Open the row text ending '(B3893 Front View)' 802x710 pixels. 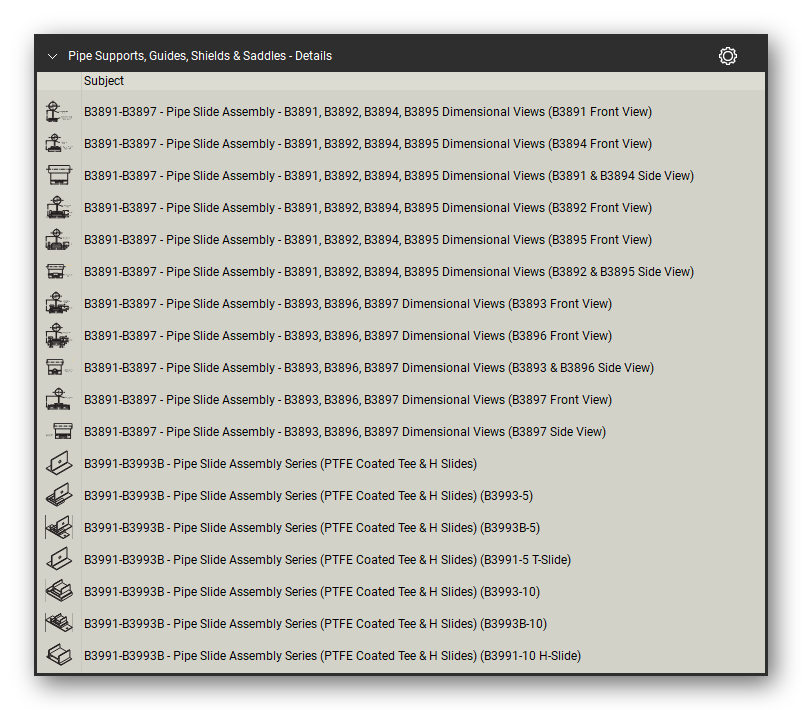[348, 304]
